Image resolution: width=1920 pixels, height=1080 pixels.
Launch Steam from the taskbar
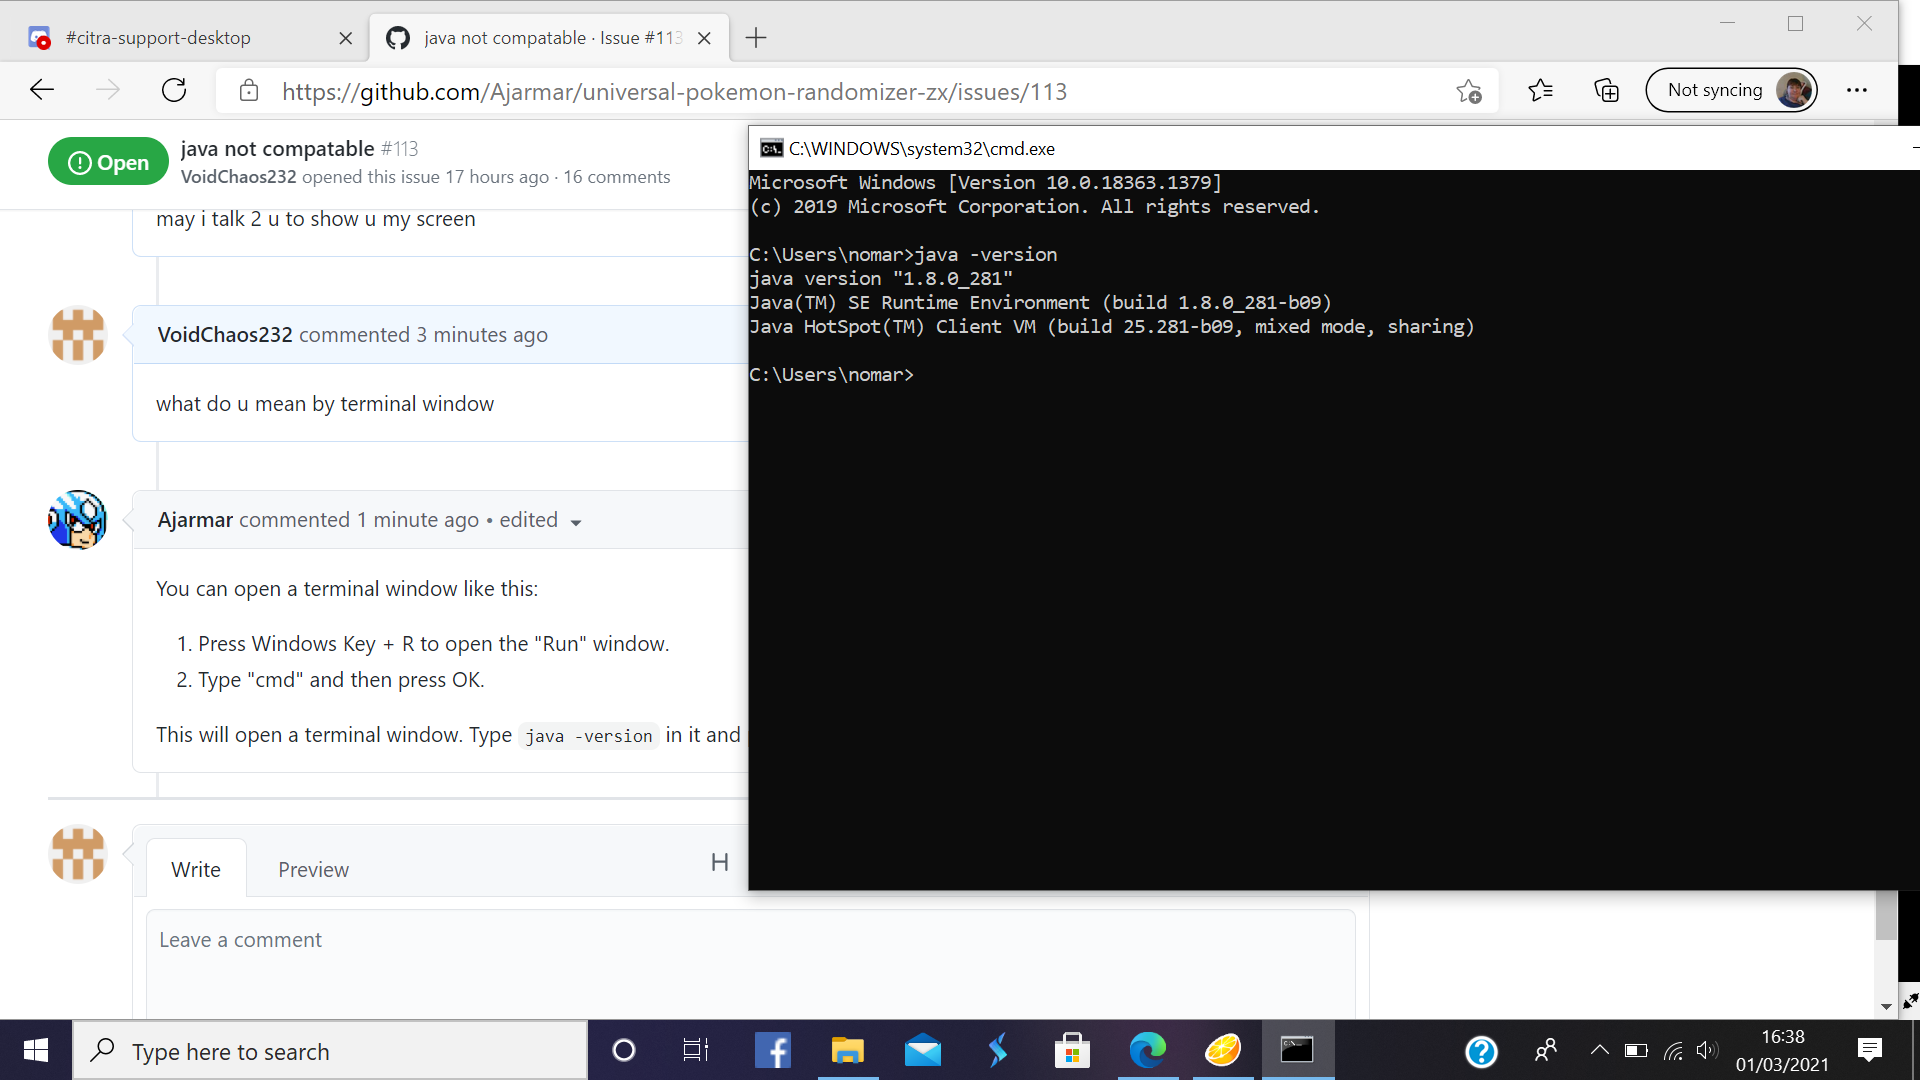(997, 1050)
